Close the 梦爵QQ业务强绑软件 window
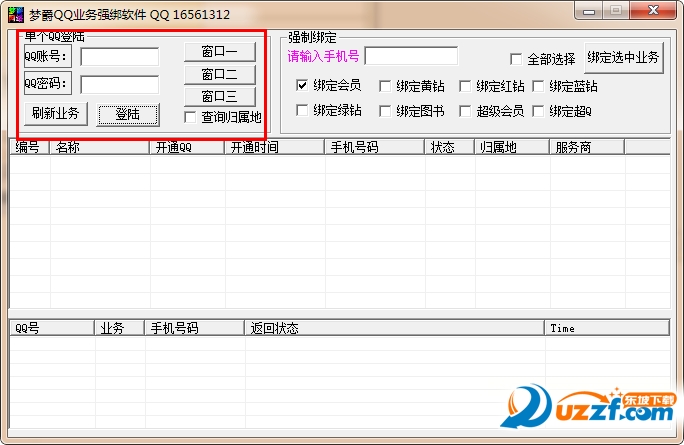This screenshot has width=684, height=445. click(653, 11)
